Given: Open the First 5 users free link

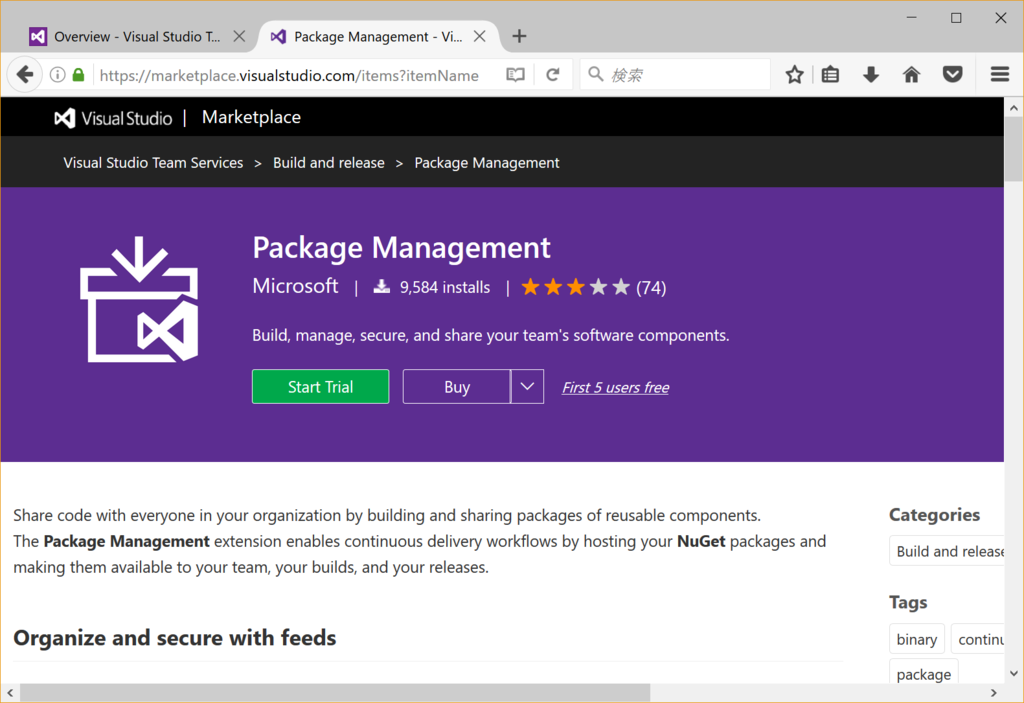Looking at the screenshot, I should pyautogui.click(x=615, y=387).
